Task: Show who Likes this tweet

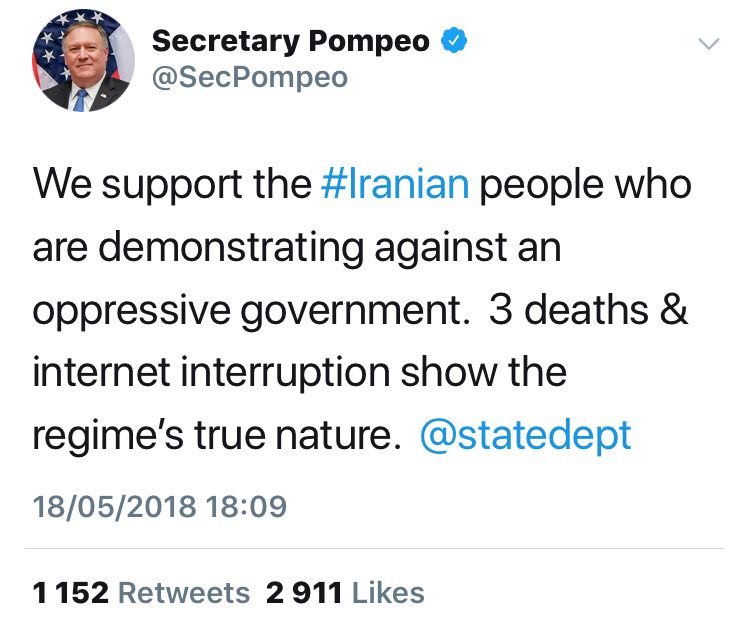Action: [x=389, y=592]
